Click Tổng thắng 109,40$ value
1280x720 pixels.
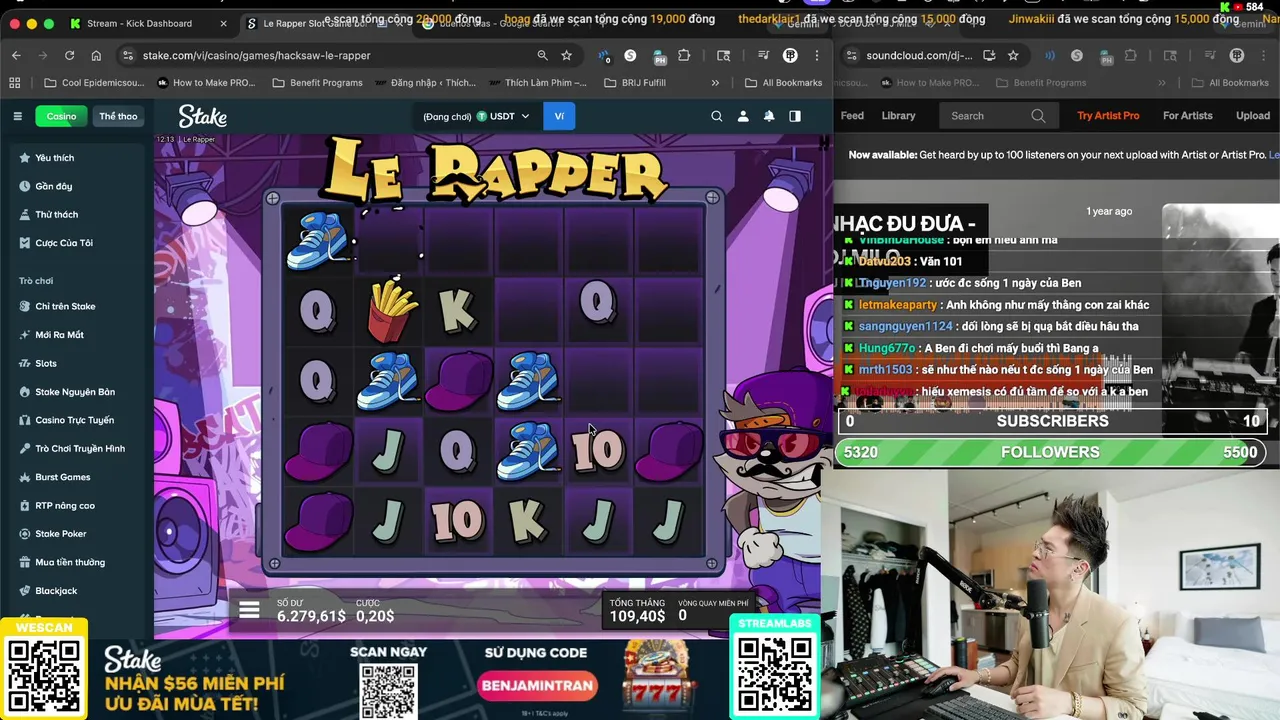click(638, 611)
